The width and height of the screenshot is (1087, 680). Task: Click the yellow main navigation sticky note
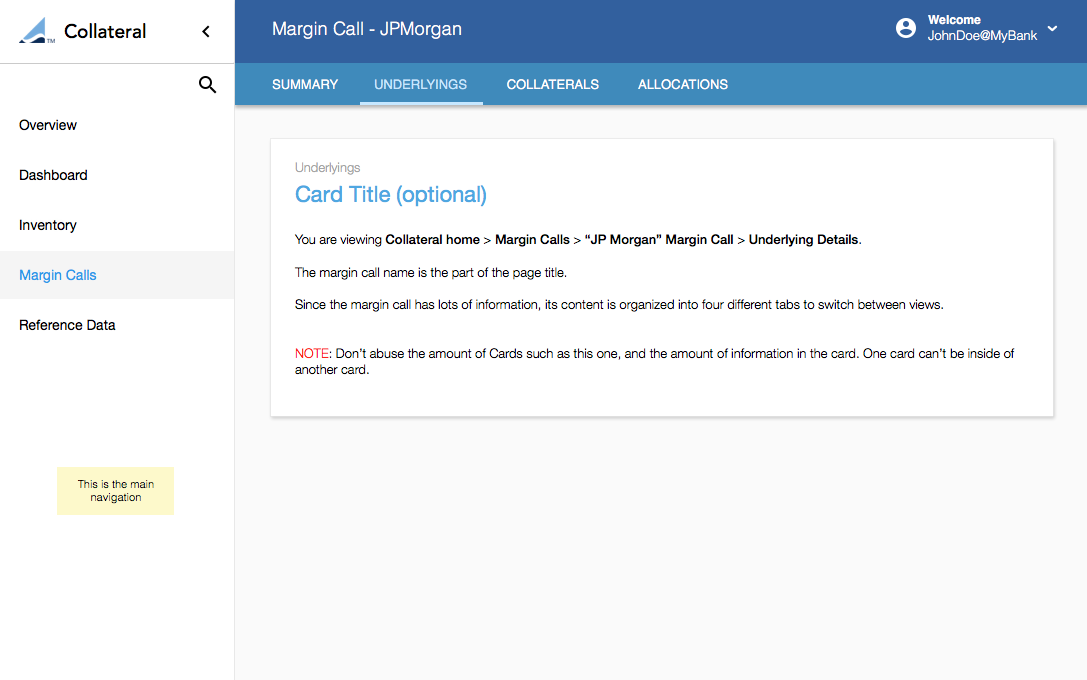pyautogui.click(x=115, y=491)
